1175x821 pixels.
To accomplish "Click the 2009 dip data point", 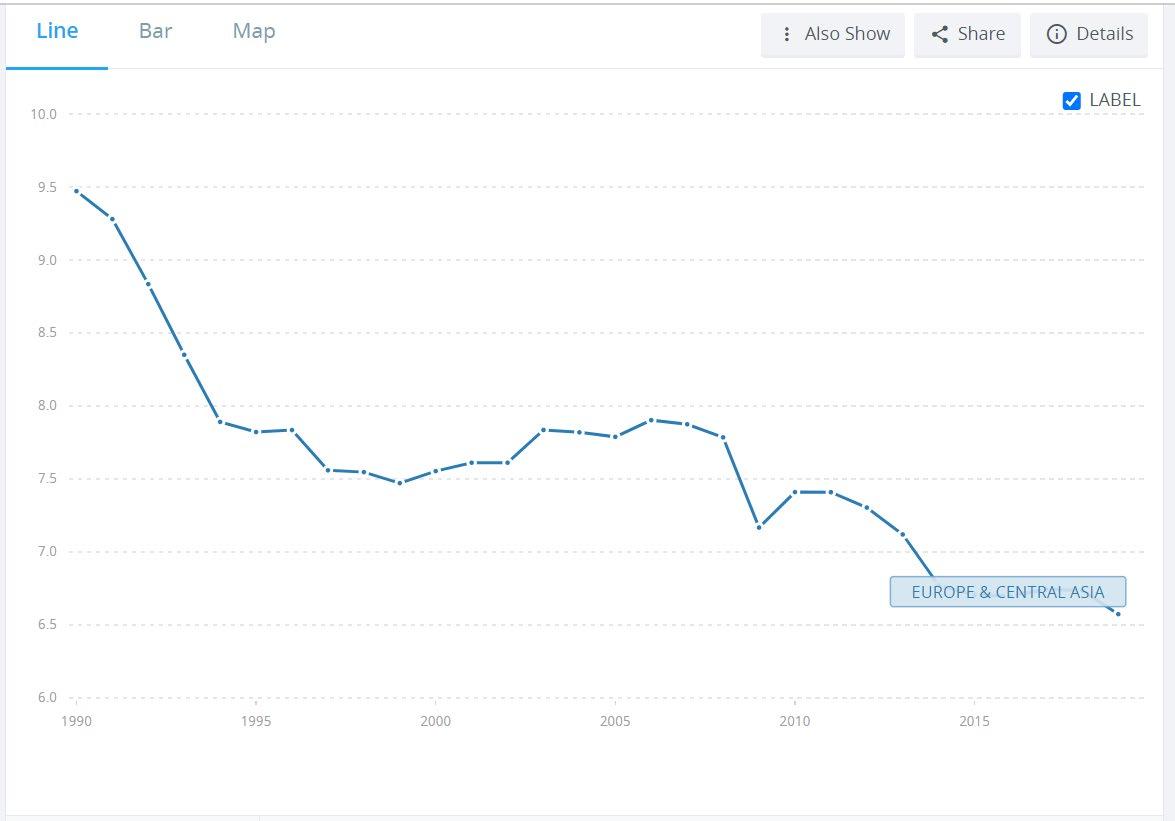I will (759, 527).
